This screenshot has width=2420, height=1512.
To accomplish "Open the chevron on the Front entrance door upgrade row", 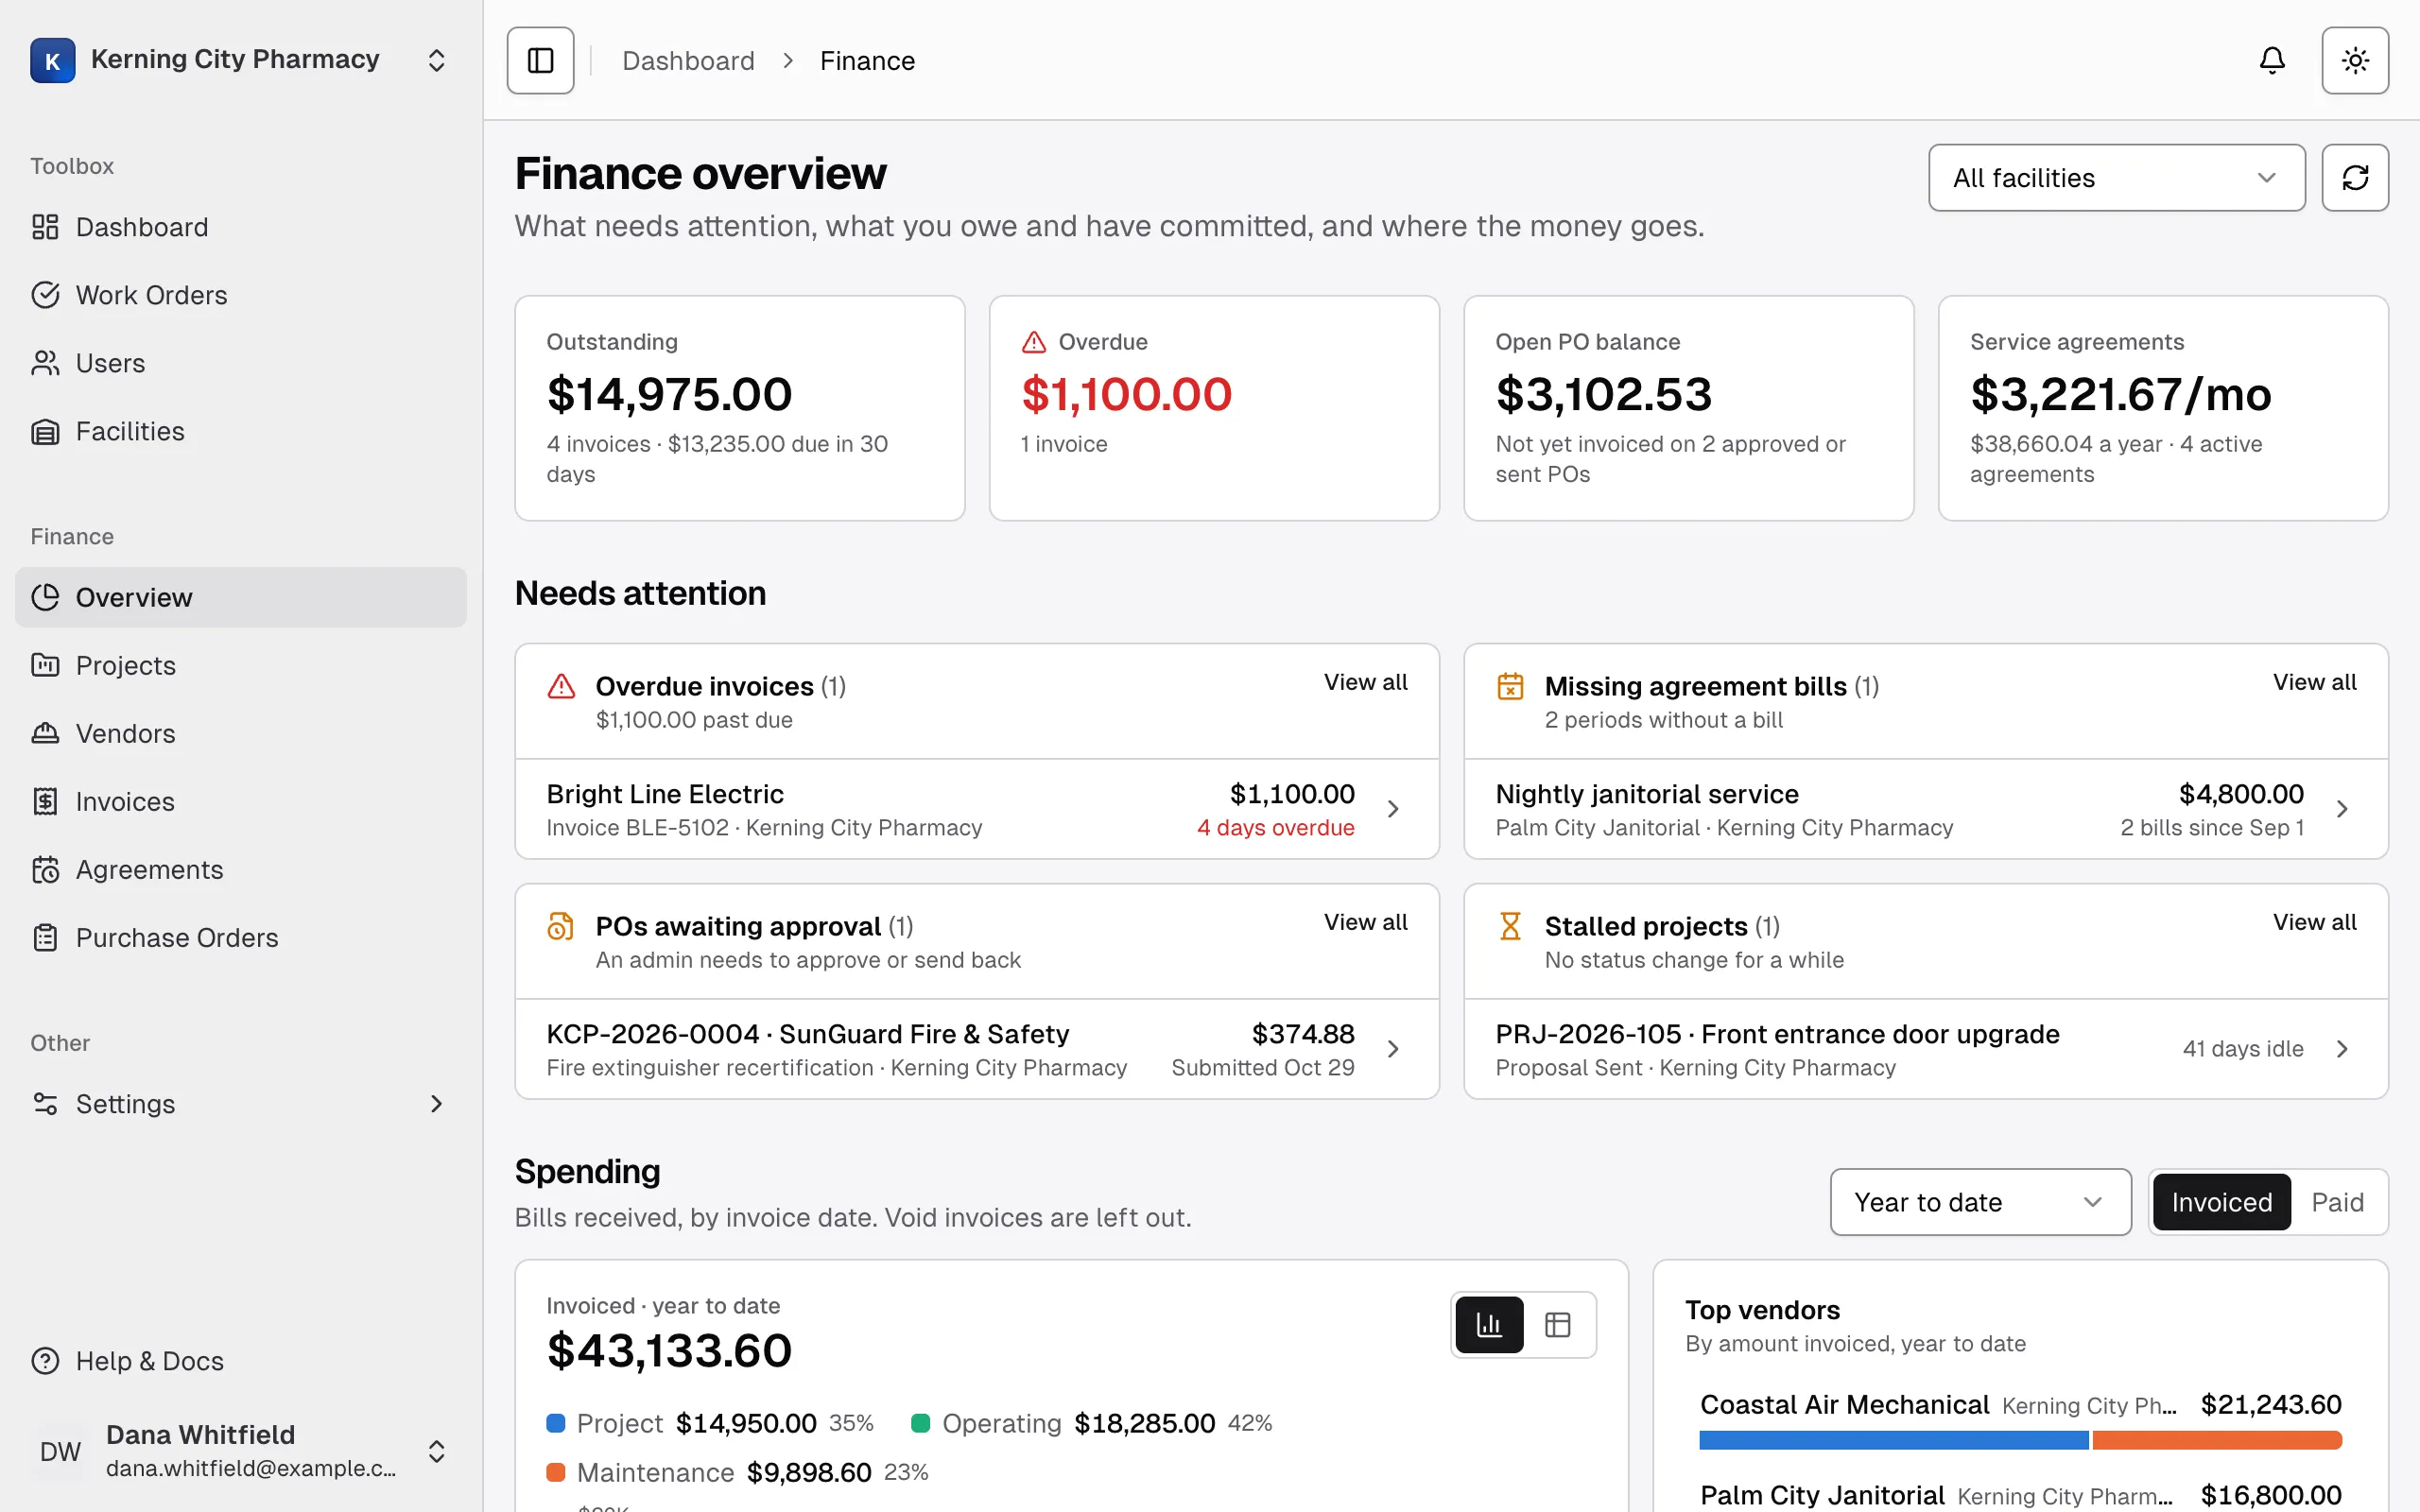I will click(x=2342, y=1049).
